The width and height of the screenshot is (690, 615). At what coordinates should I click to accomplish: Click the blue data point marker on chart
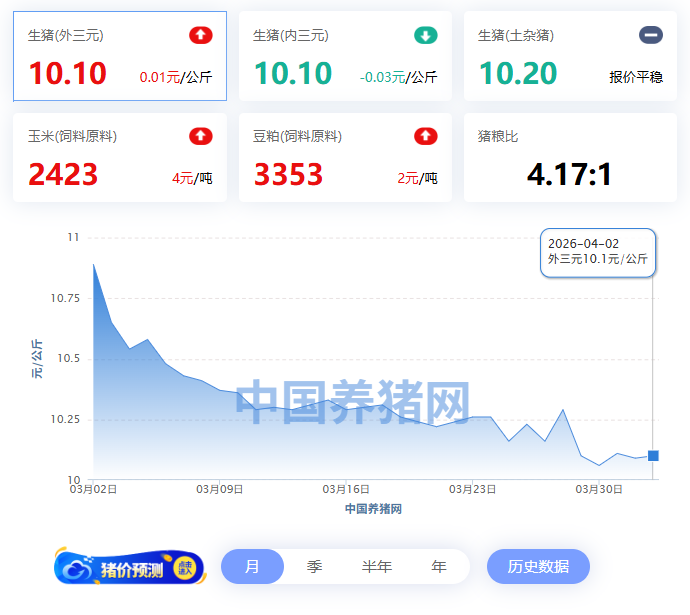click(653, 456)
